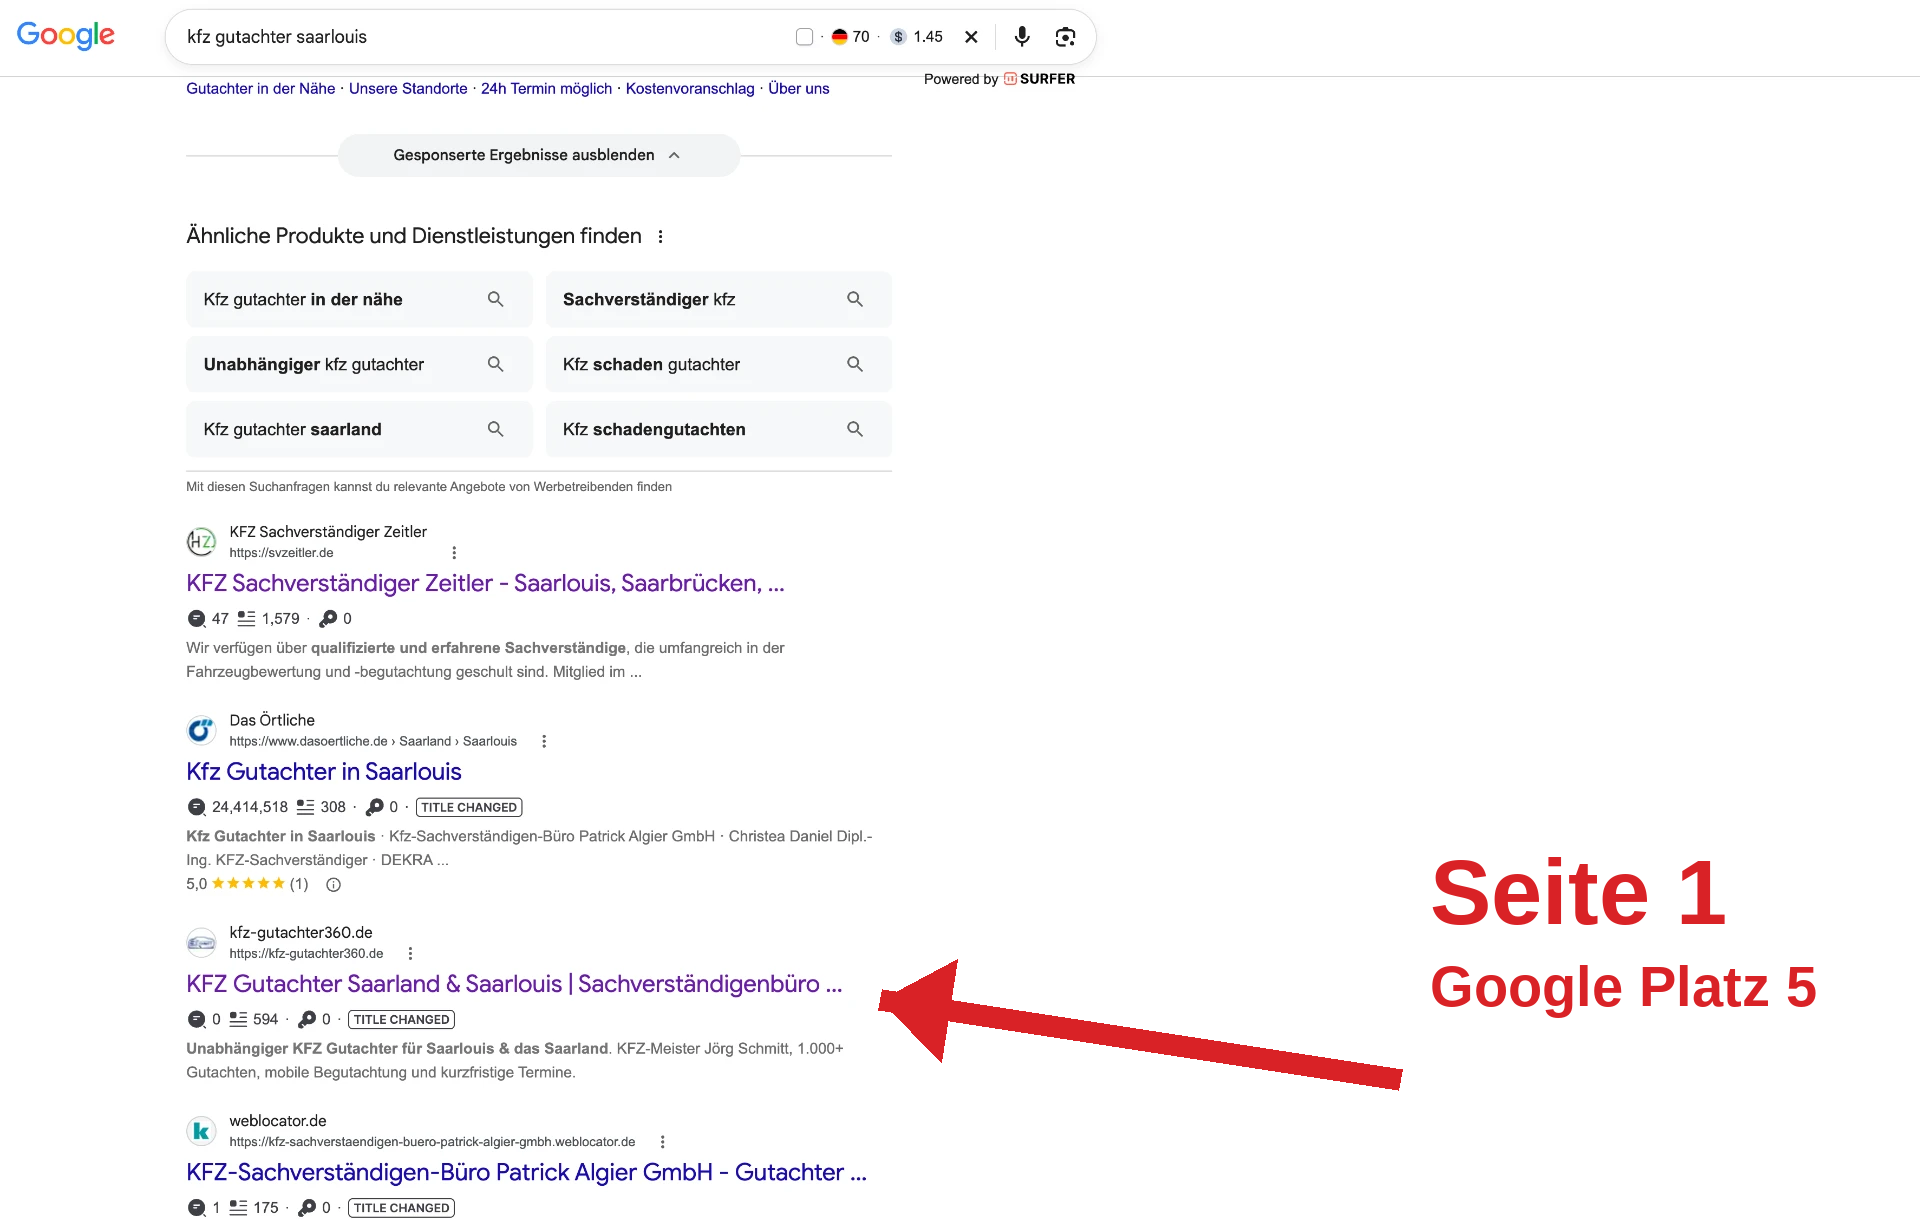Image resolution: width=1920 pixels, height=1228 pixels.
Task: Open the three-dot menu next to weblocator.de URL
Action: tap(662, 1142)
